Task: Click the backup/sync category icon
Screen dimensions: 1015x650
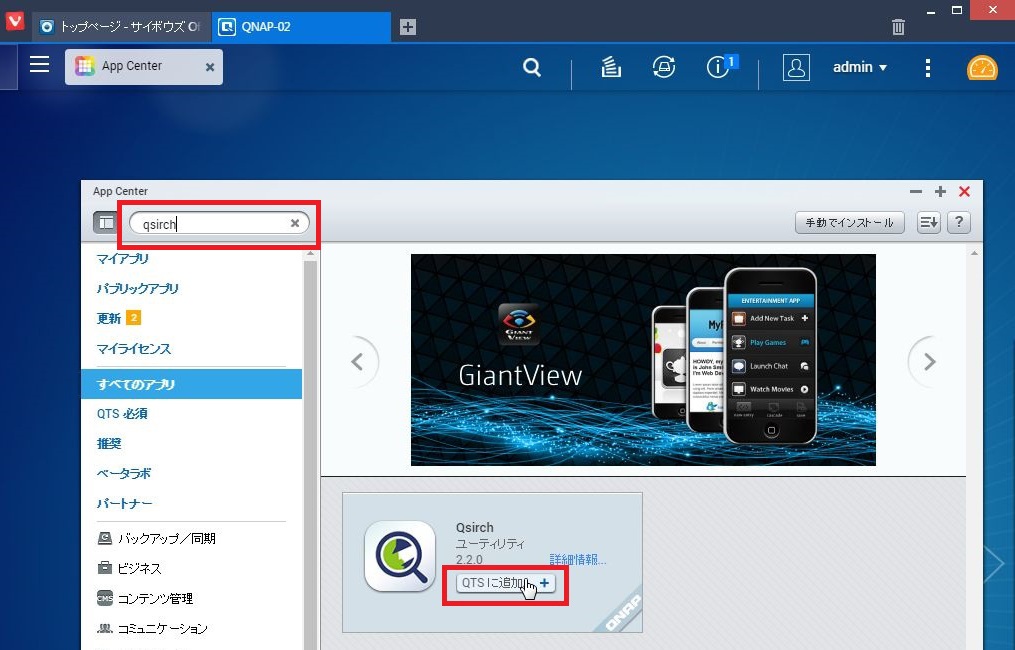Action: pos(104,538)
